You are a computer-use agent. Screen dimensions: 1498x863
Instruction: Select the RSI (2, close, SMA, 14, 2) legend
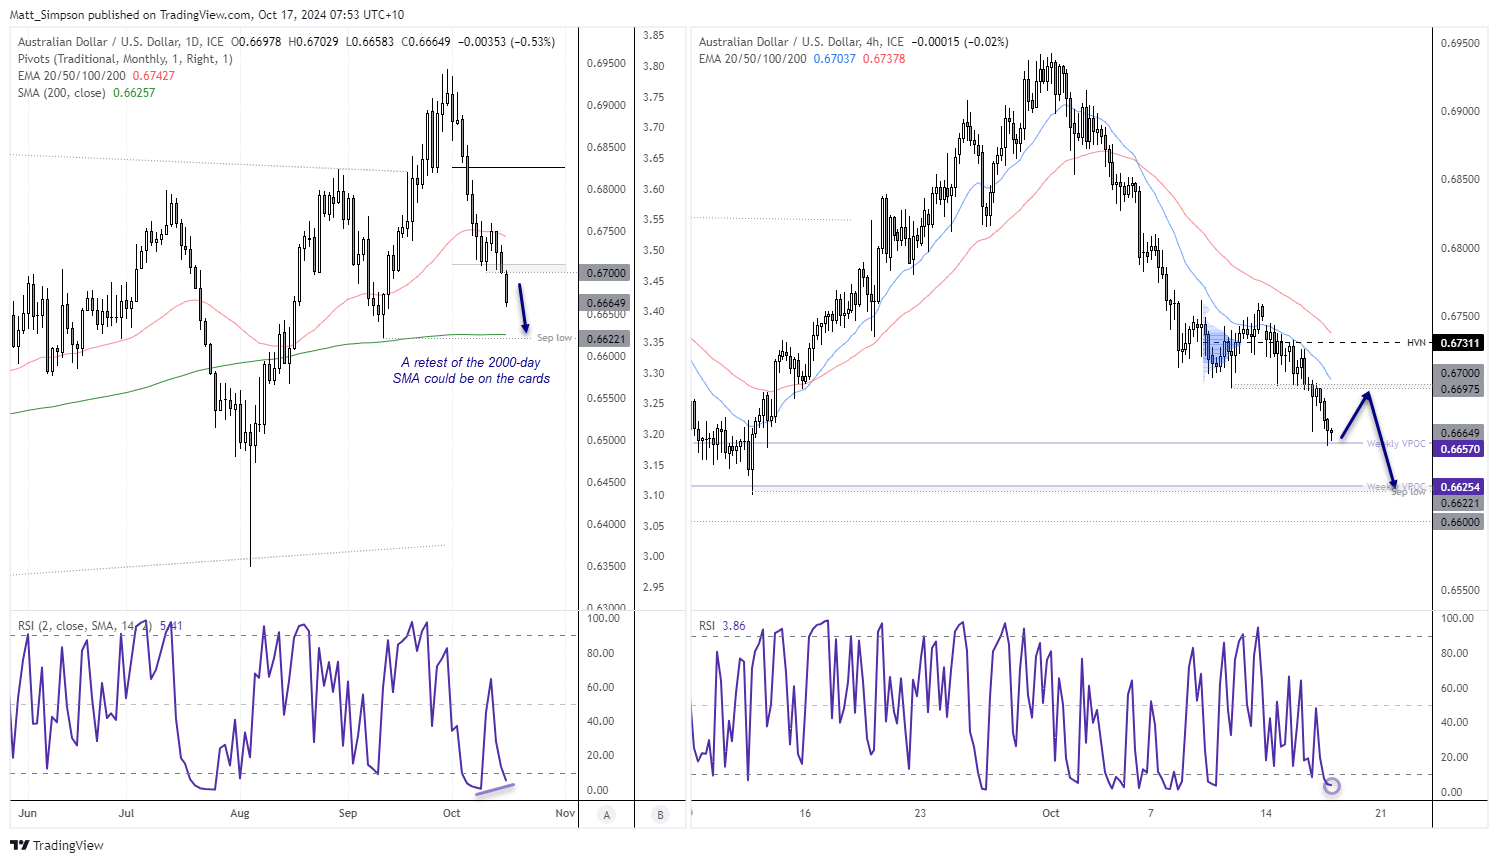[100, 626]
